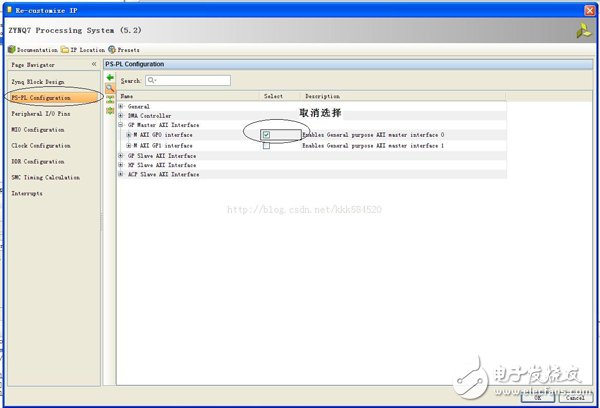Viewport: 600px width, 408px height.
Task: Click the Vivado leaf logo
Action: [581, 32]
